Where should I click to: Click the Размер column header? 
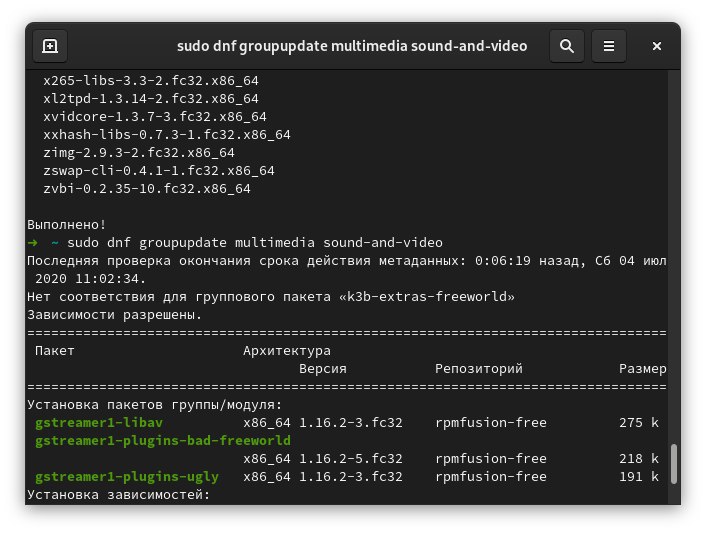(x=643, y=369)
